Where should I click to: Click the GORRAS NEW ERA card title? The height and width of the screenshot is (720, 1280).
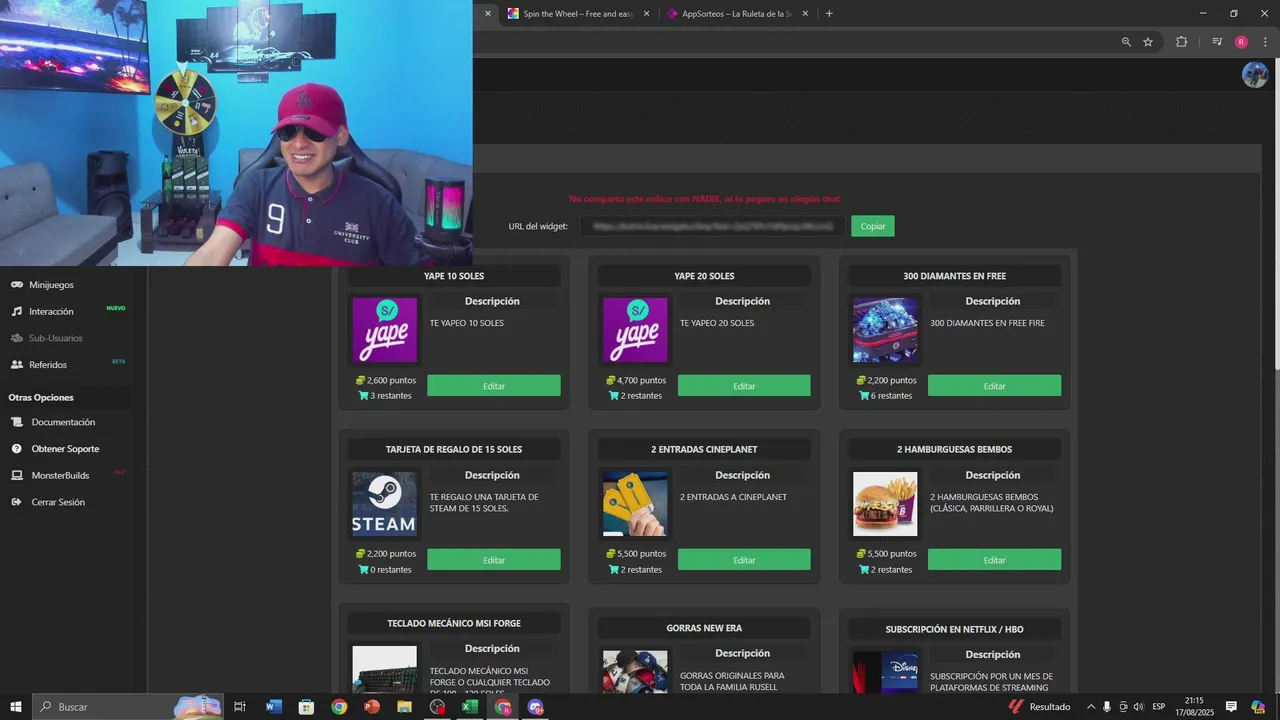click(x=704, y=628)
